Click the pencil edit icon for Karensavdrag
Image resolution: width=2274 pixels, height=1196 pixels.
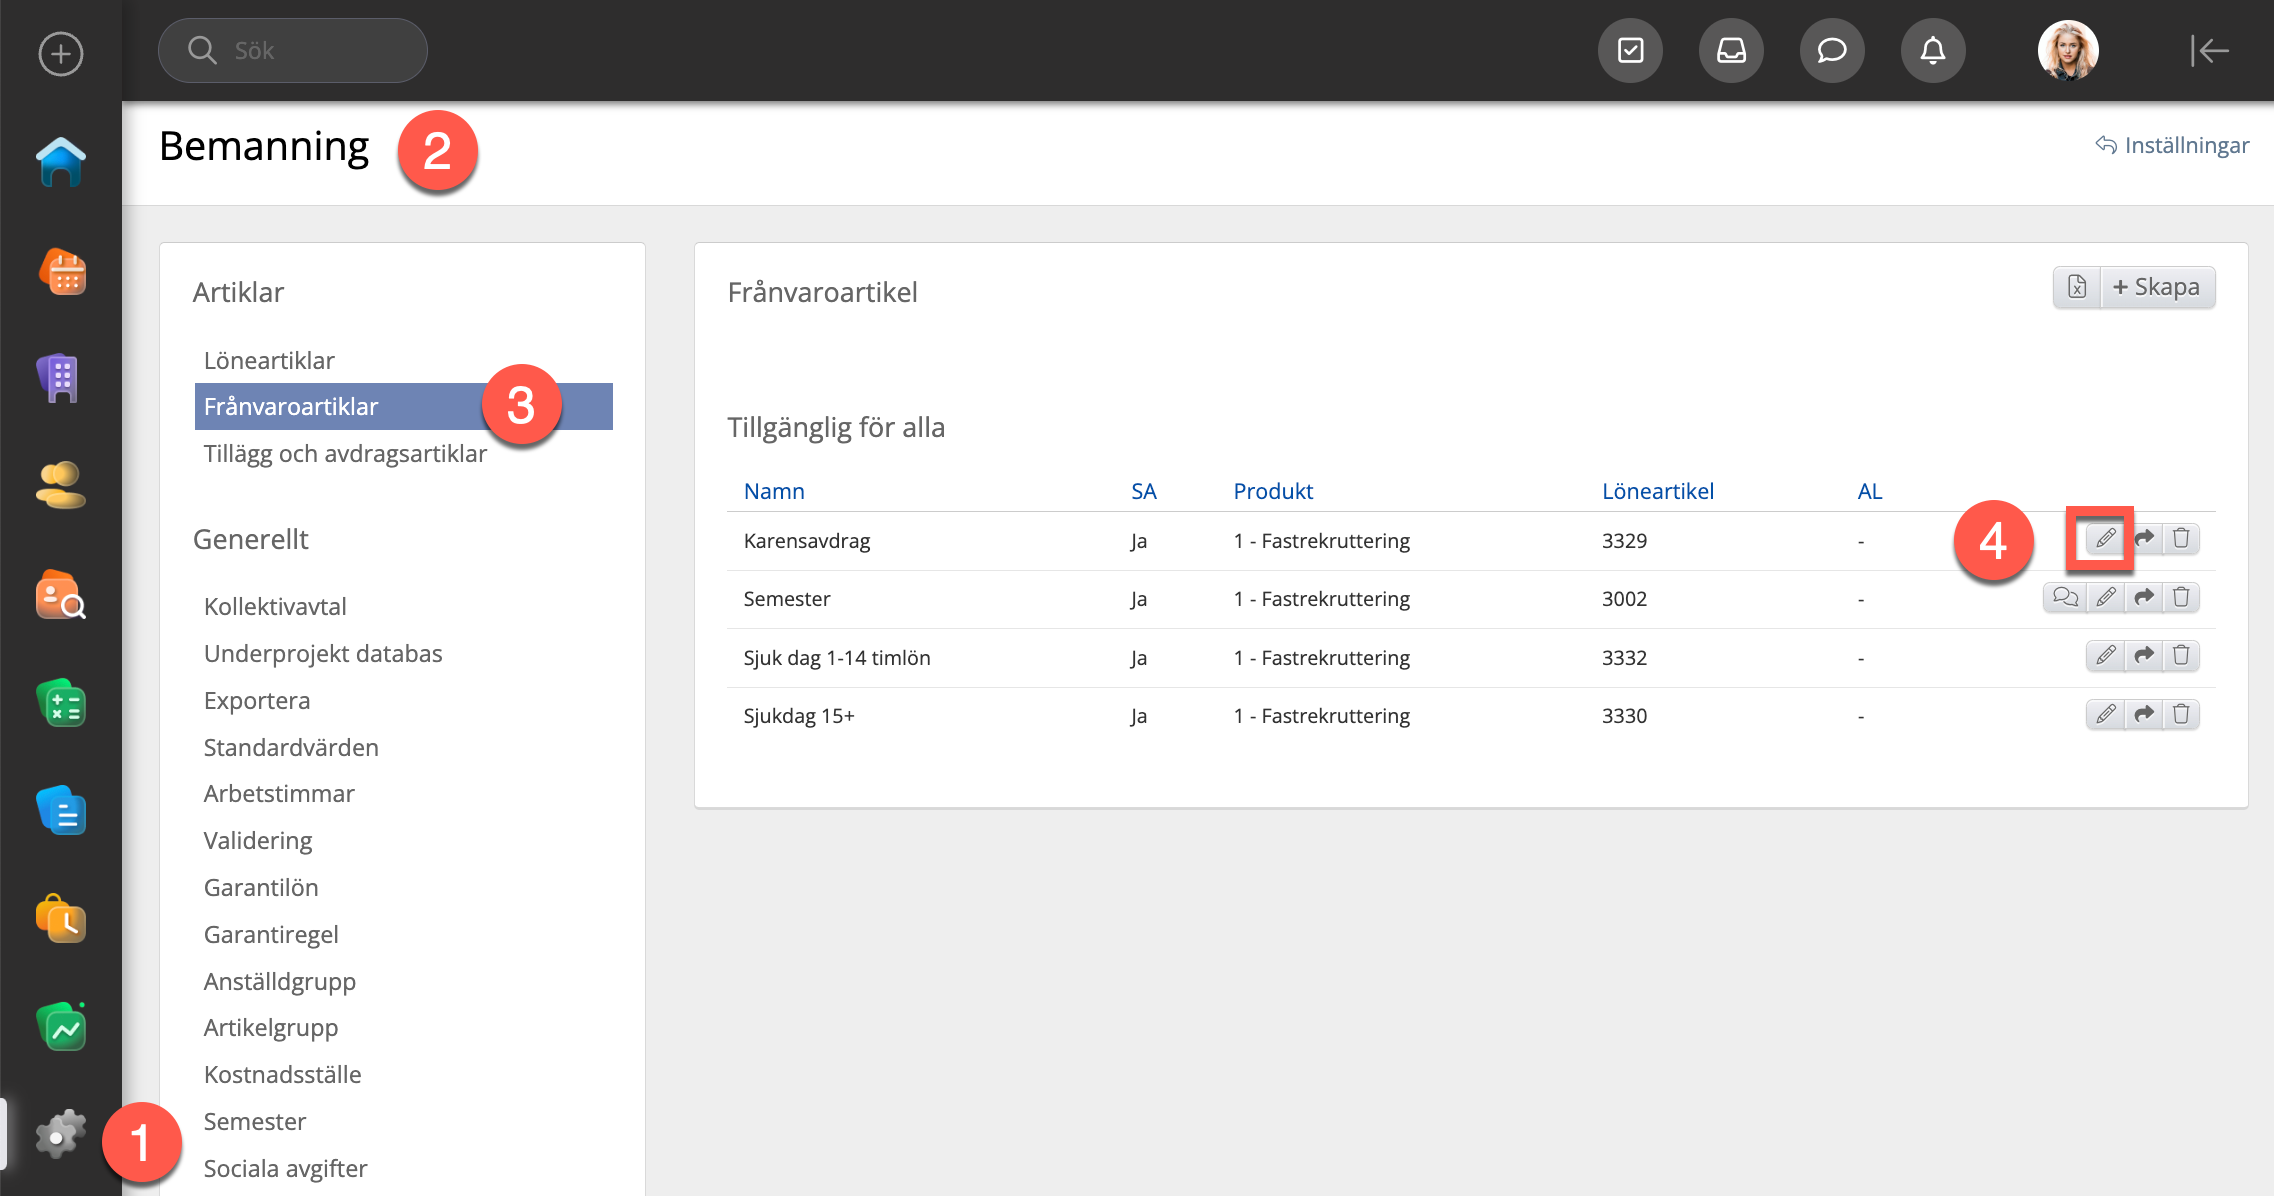point(2105,539)
